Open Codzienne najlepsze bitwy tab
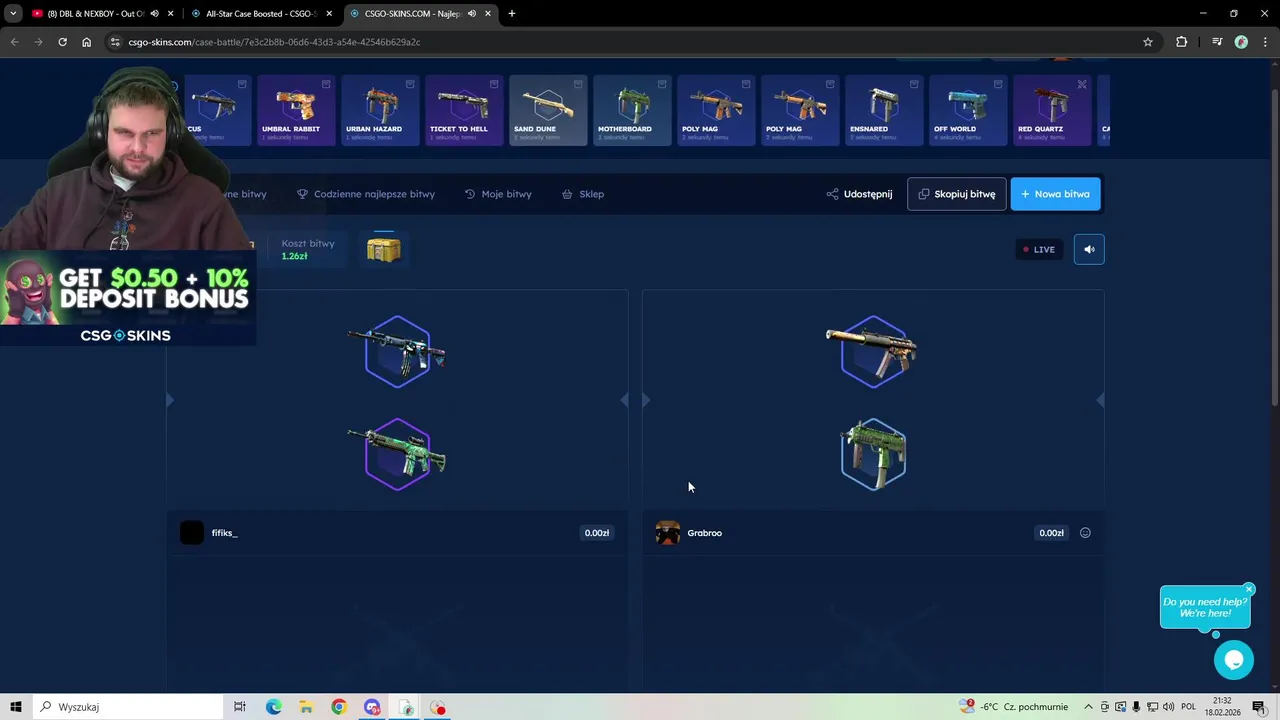The width and height of the screenshot is (1280, 720). pyautogui.click(x=366, y=194)
